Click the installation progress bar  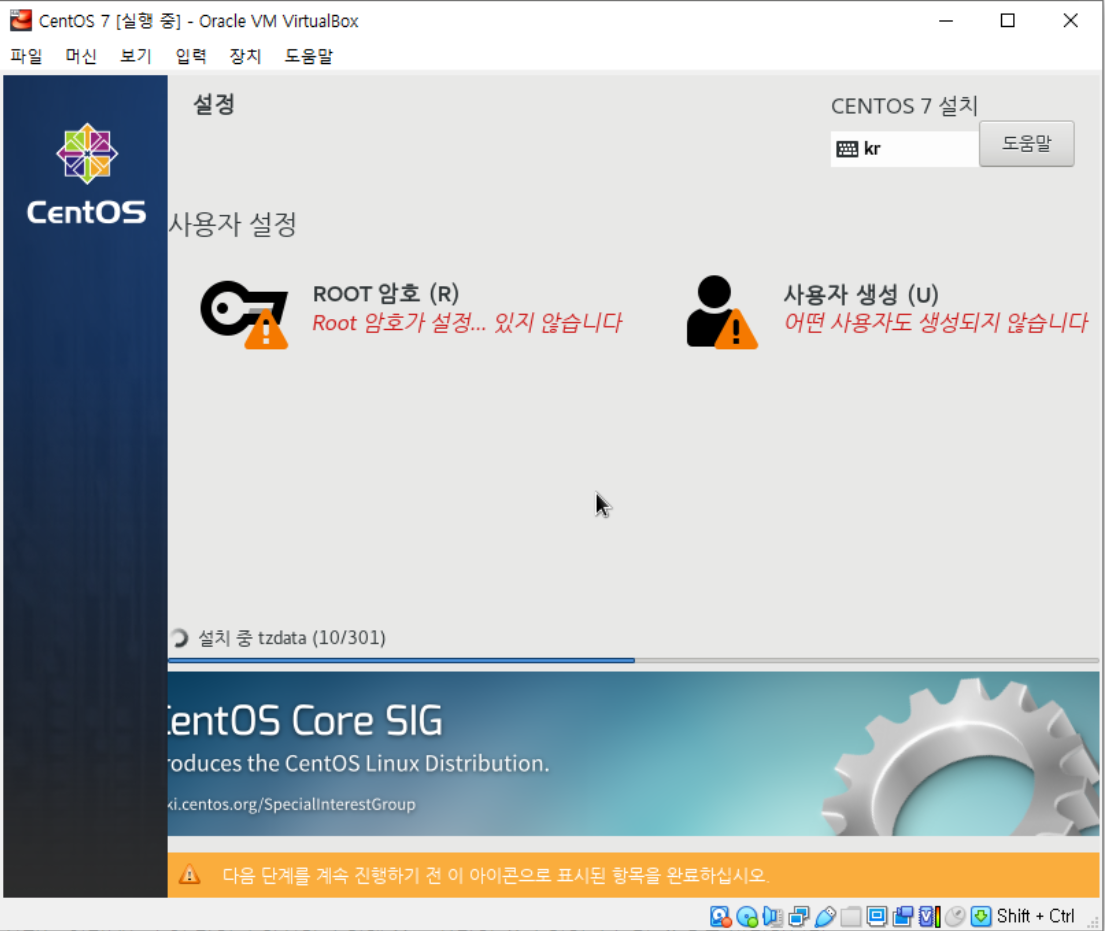click(634, 660)
